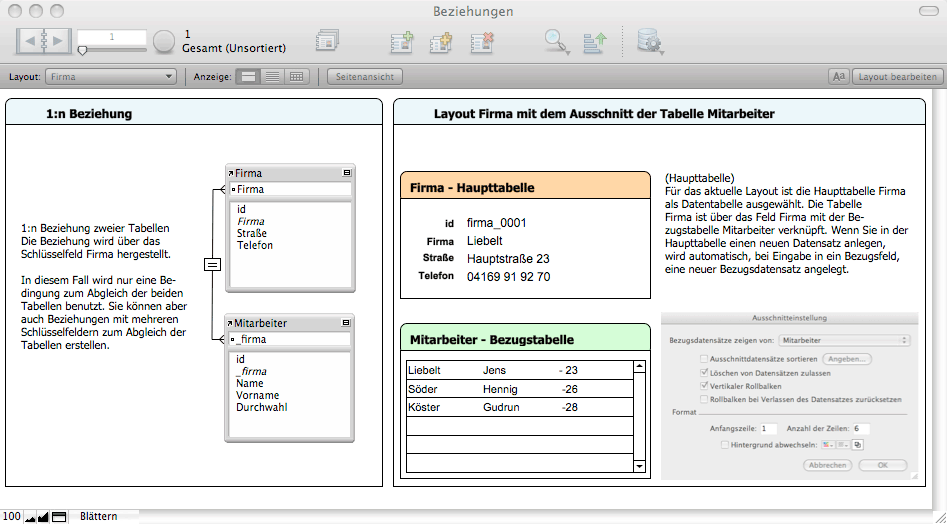Open the database Manage icon menu
The height and width of the screenshot is (524, 947).
pos(650,41)
